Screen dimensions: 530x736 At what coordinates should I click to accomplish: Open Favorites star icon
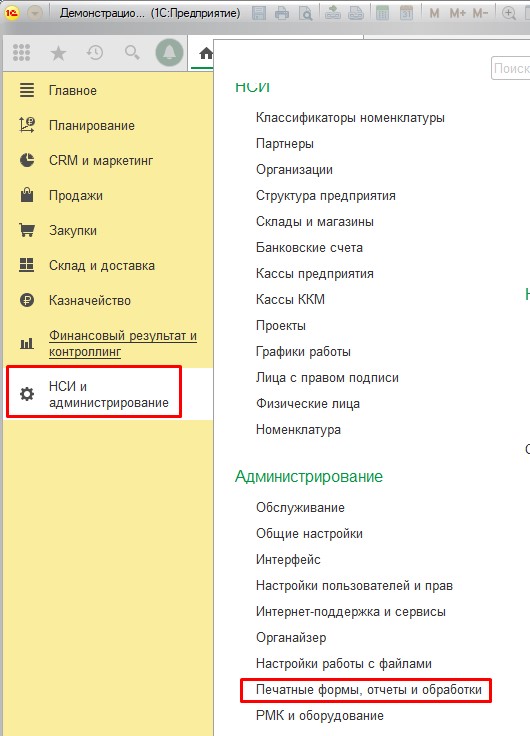tap(58, 53)
